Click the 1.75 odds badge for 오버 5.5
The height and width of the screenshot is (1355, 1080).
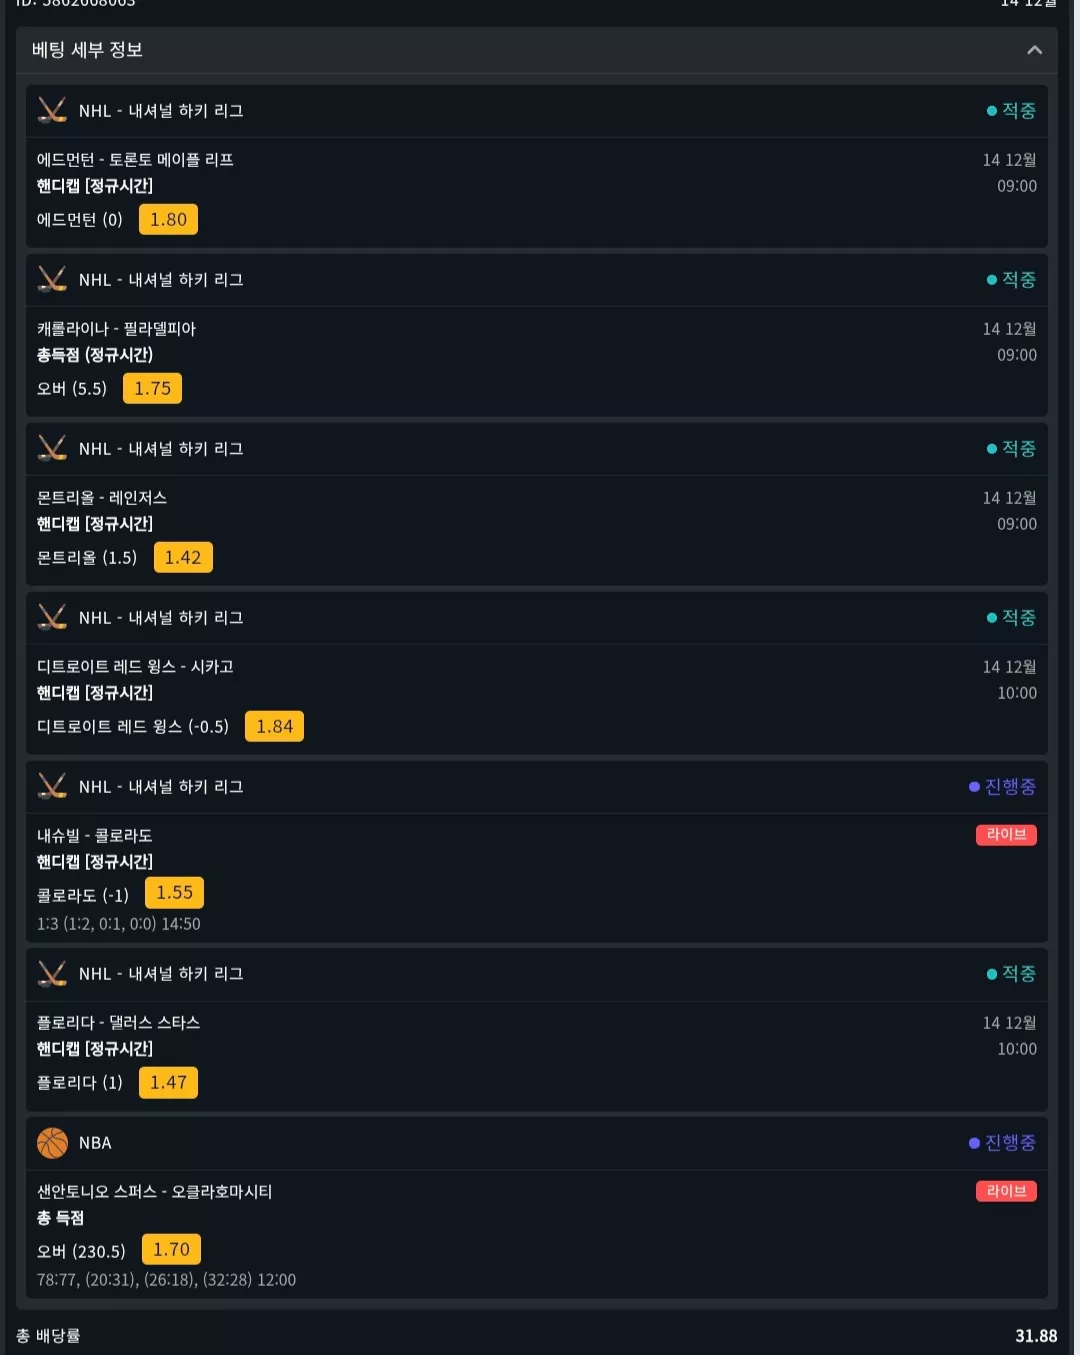(152, 388)
